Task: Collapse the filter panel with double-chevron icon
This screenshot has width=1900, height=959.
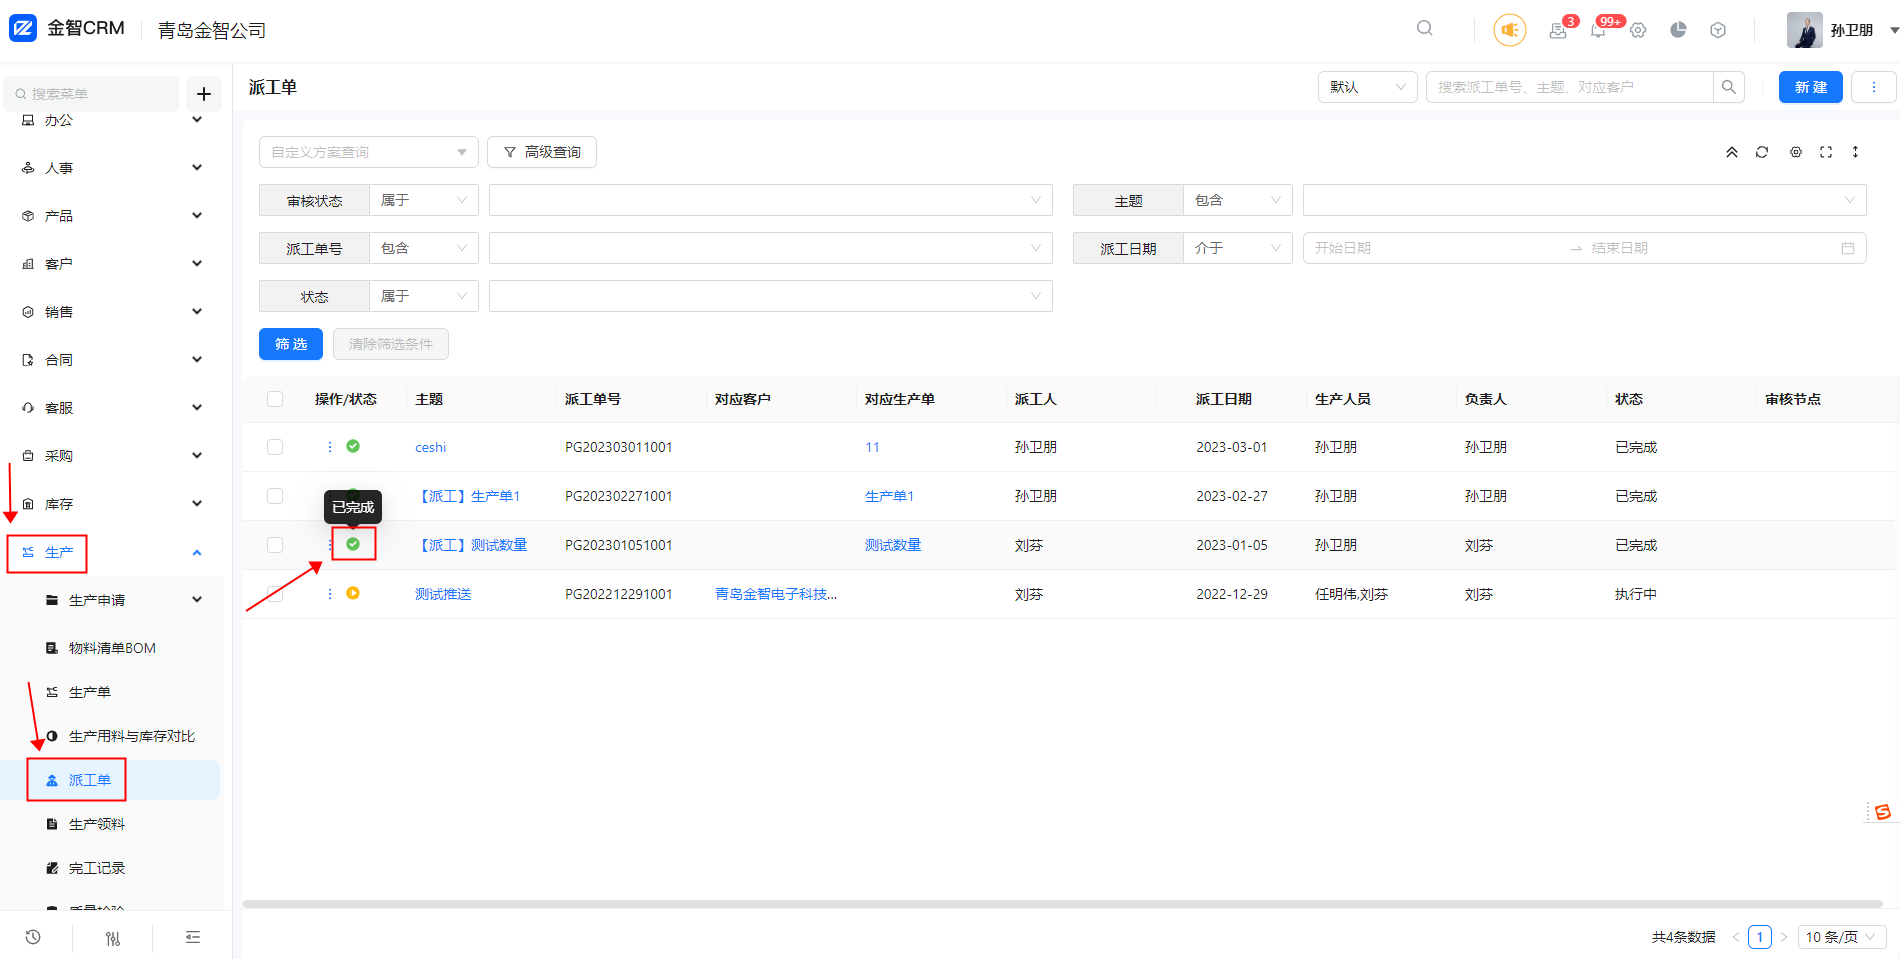Action: pos(1732,152)
